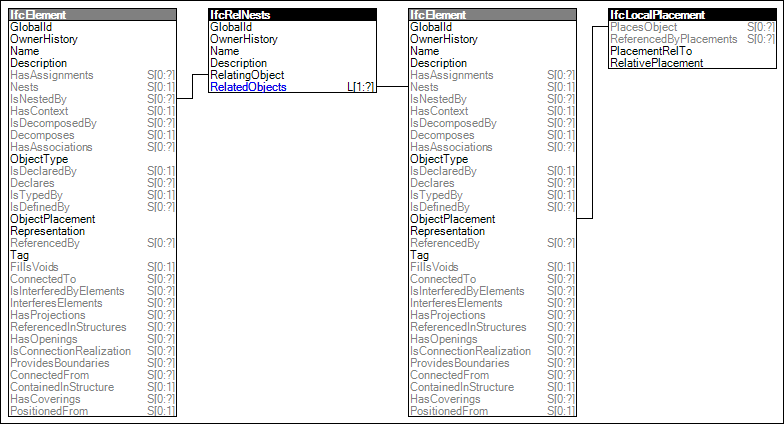Select ConnectedTo in the first IfcElement box

click(43, 279)
